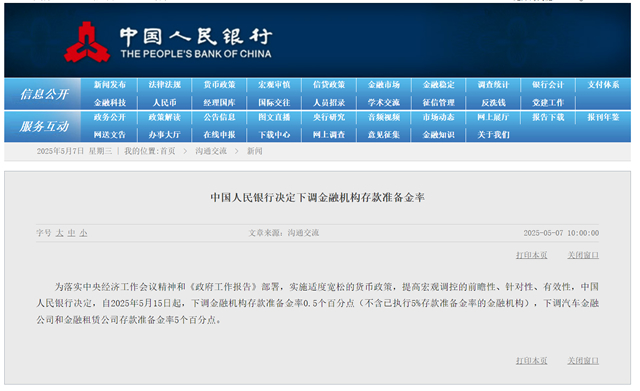The height and width of the screenshot is (391, 640).
Task: Select 征信管理 navigation item
Action: [x=439, y=102]
